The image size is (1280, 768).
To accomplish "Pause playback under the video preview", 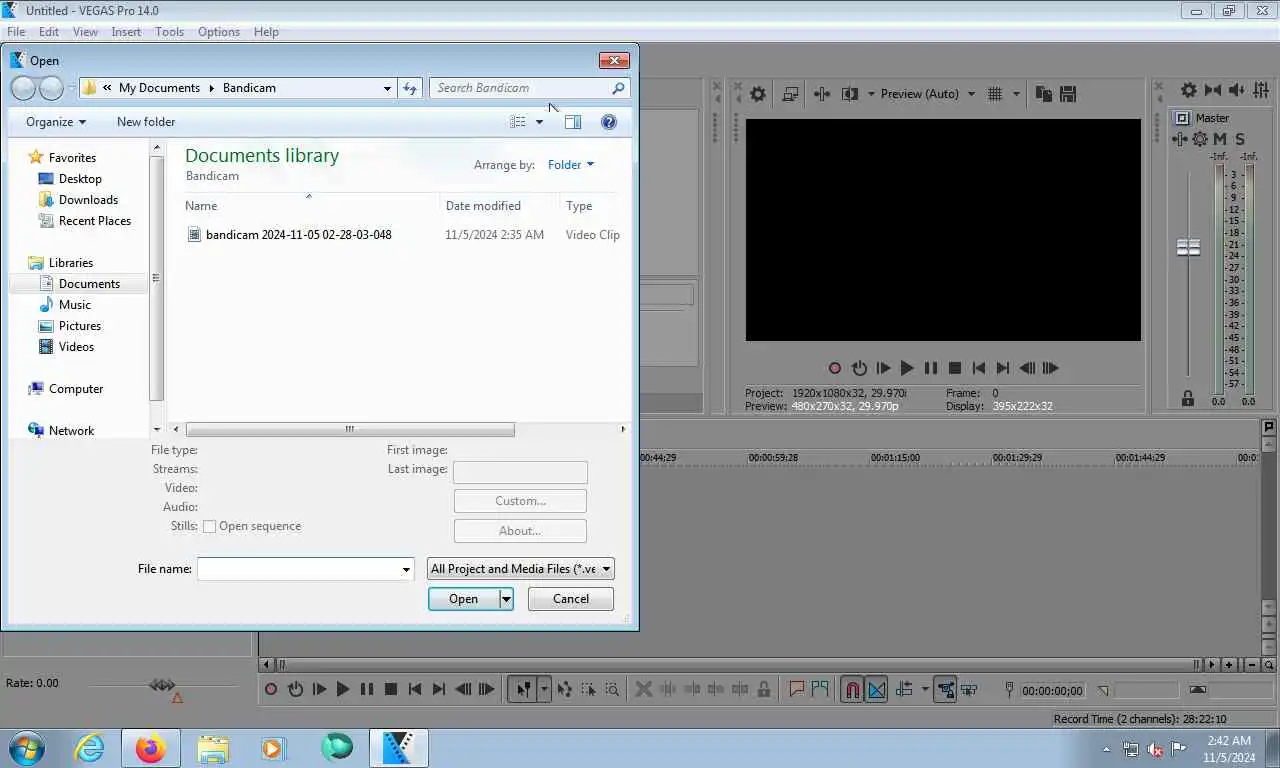I will (931, 368).
